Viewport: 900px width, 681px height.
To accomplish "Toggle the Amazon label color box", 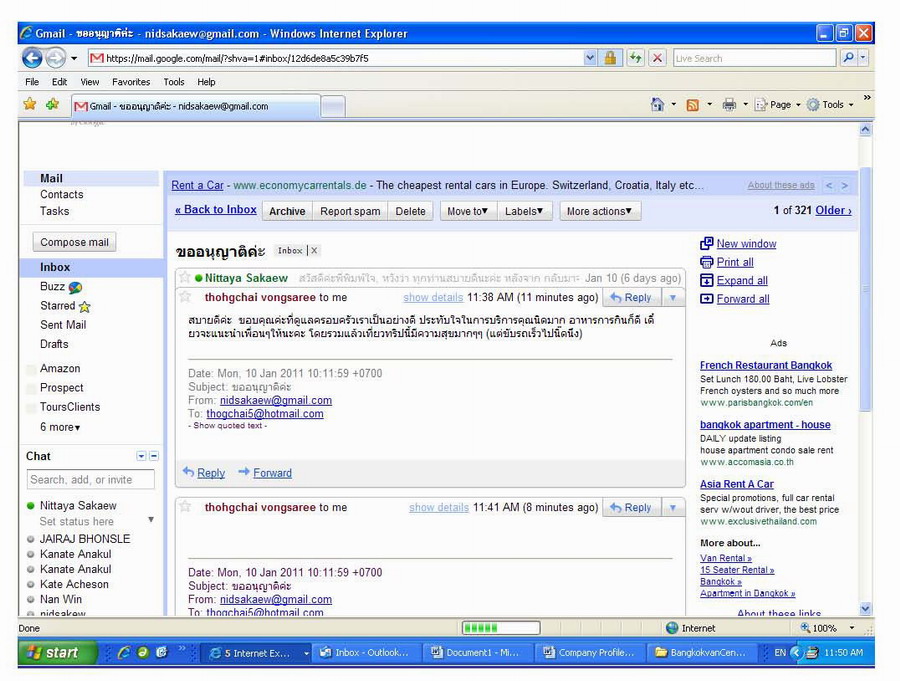I will pos(32,369).
